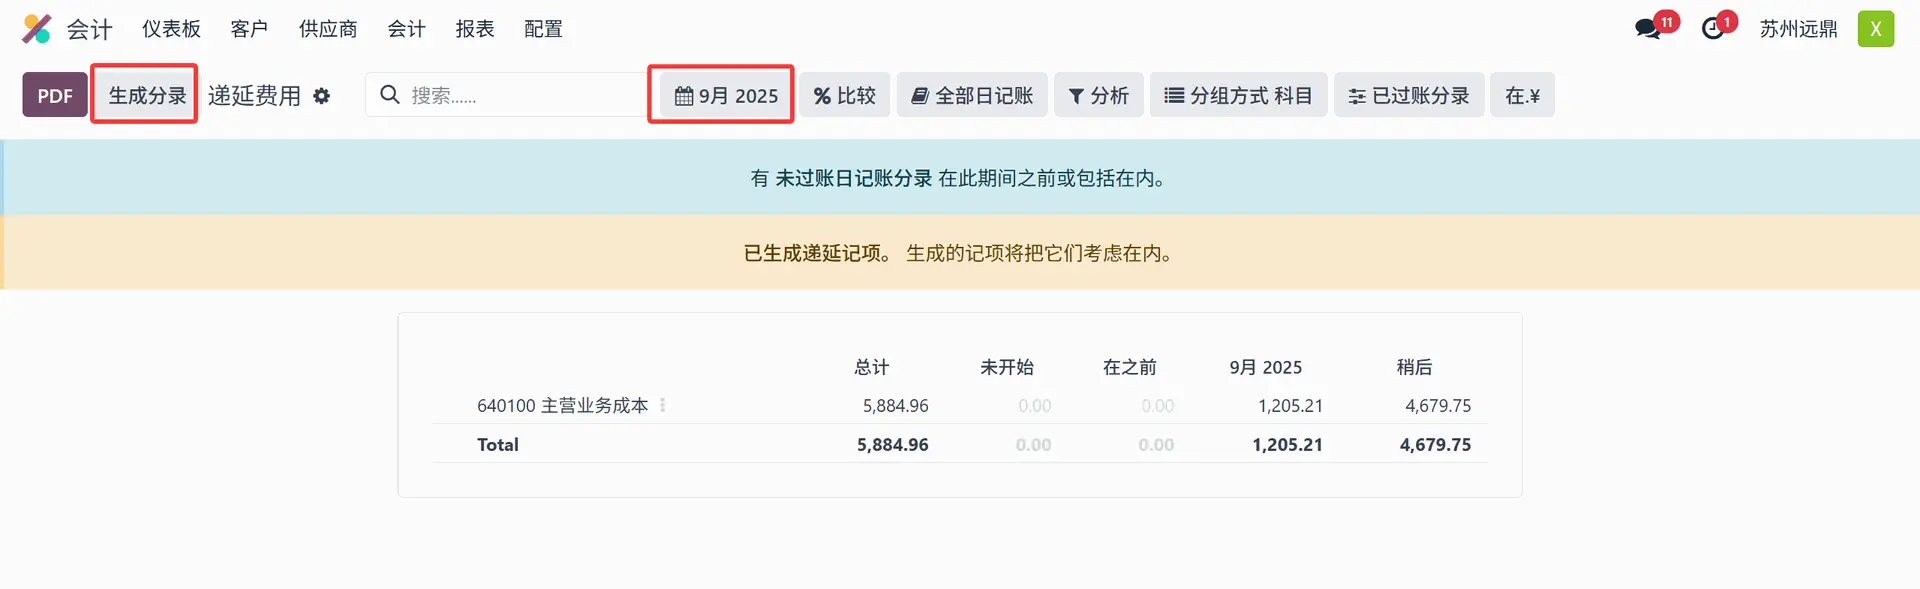Click the gear icon next to 递延费用
The height and width of the screenshot is (589, 1920).
(x=321, y=96)
